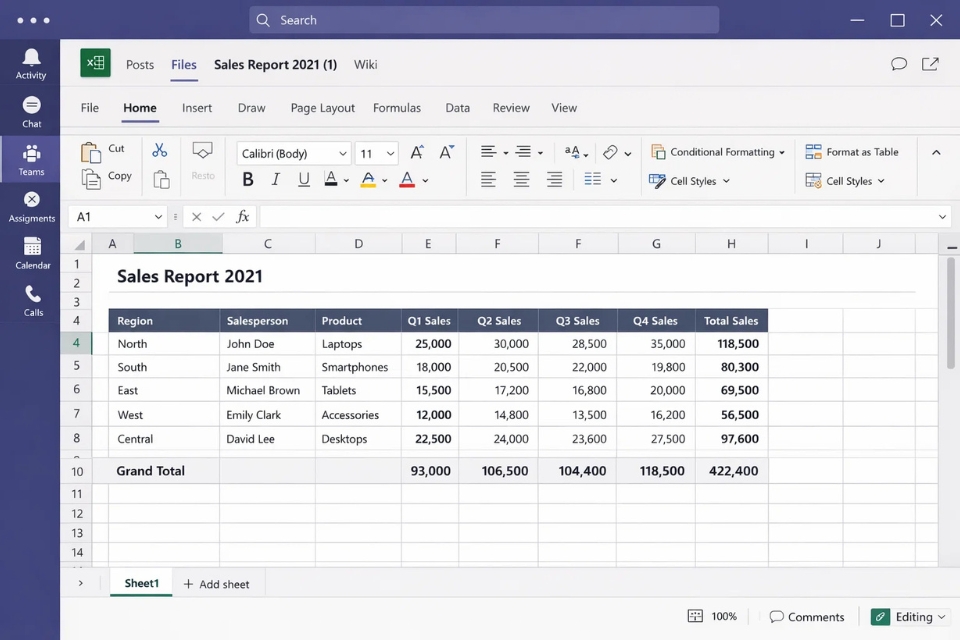Apply italic formatting
Image resolution: width=960 pixels, height=640 pixels.
click(275, 179)
